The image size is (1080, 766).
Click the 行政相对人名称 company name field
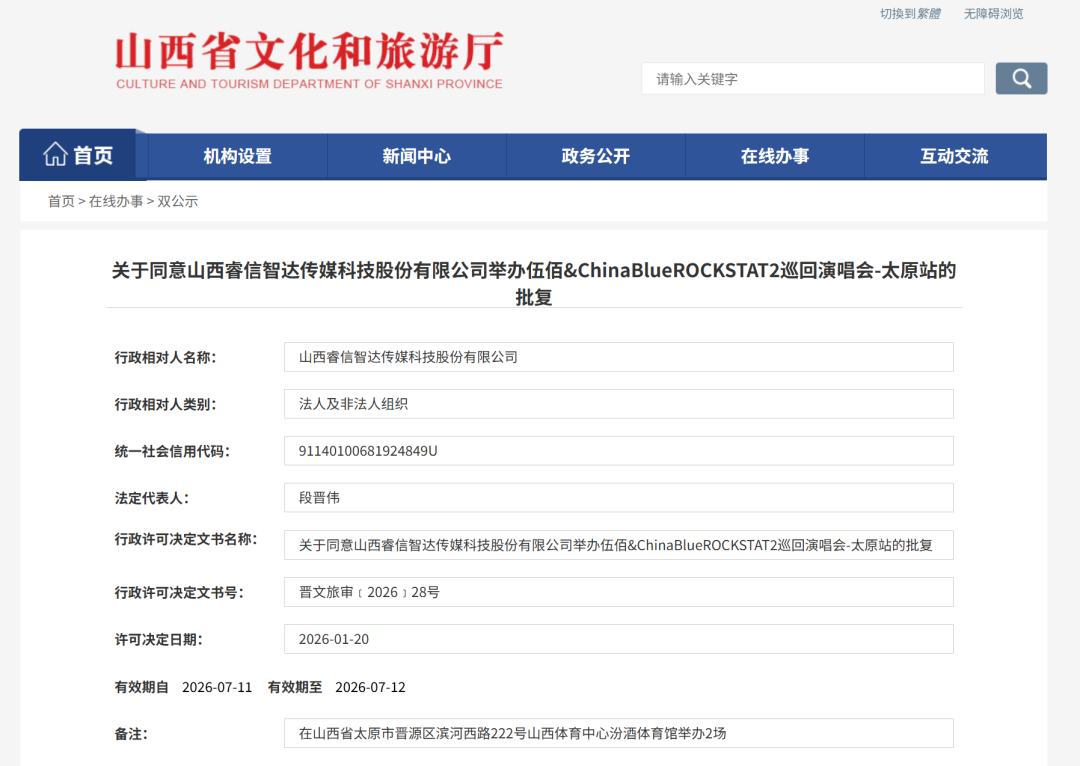618,357
